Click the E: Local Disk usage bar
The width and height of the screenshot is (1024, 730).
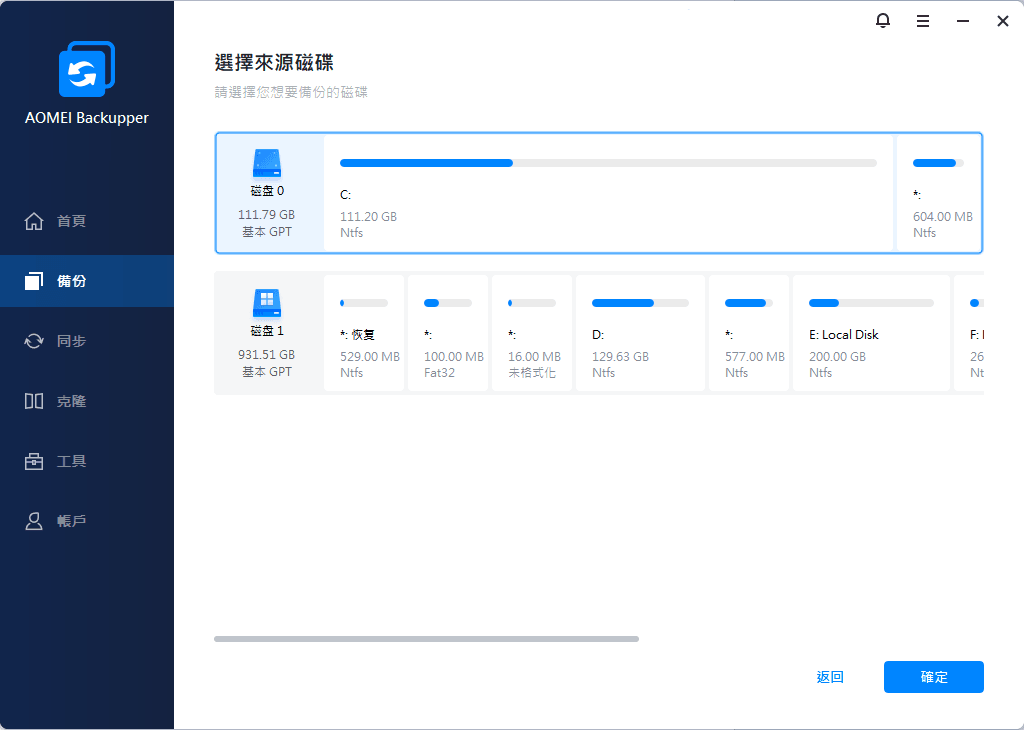(x=871, y=303)
